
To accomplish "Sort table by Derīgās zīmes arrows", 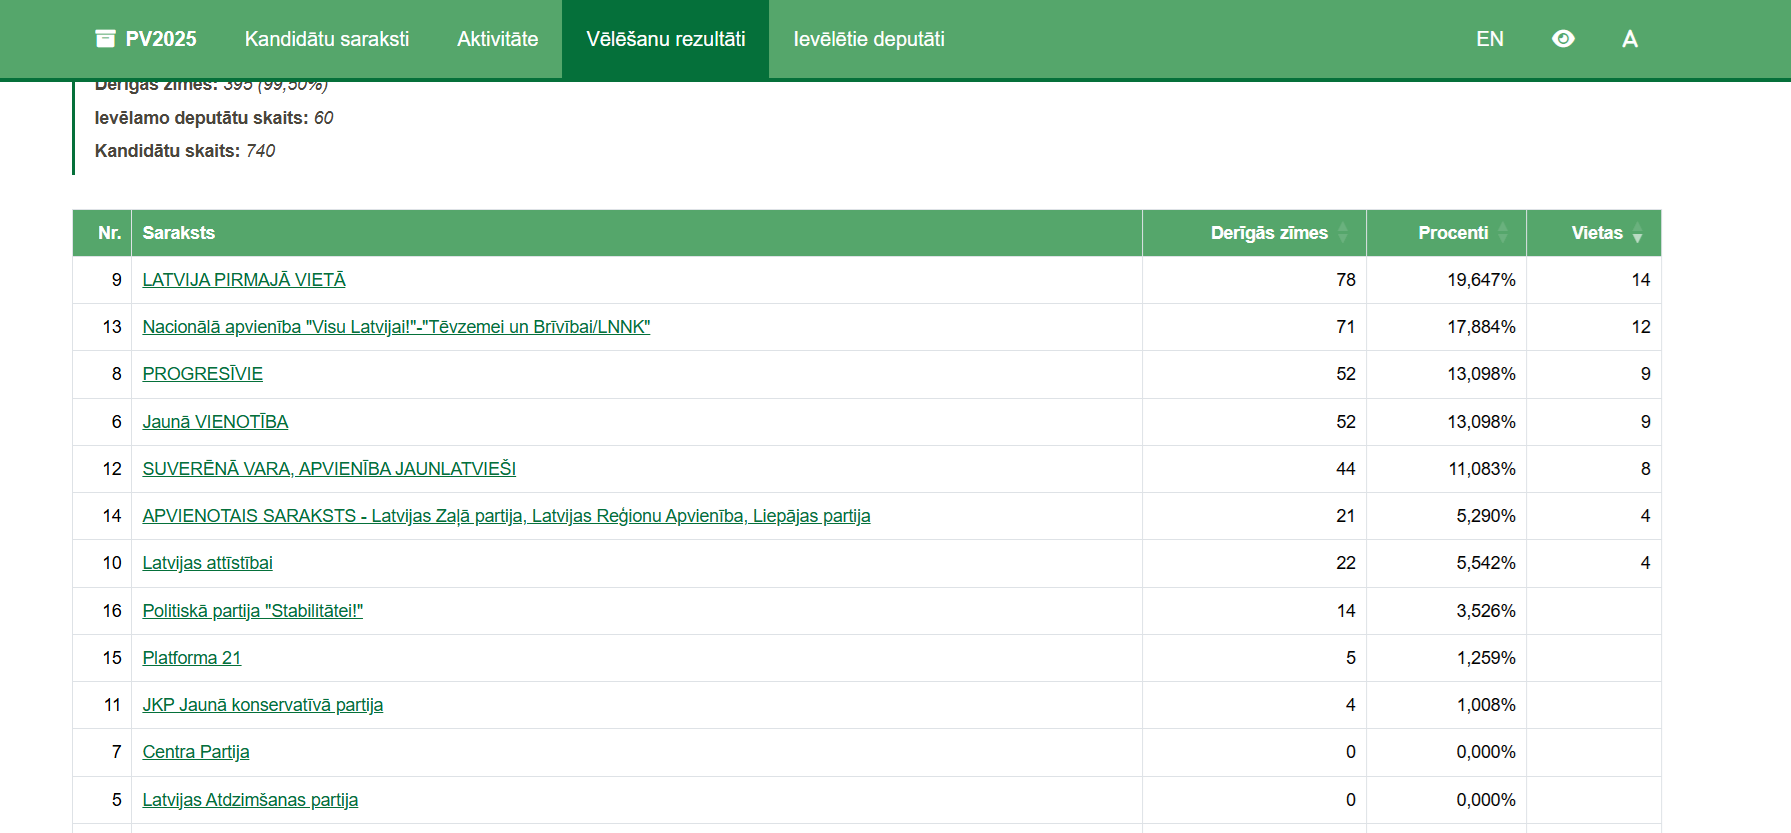I will click(x=1342, y=233).
